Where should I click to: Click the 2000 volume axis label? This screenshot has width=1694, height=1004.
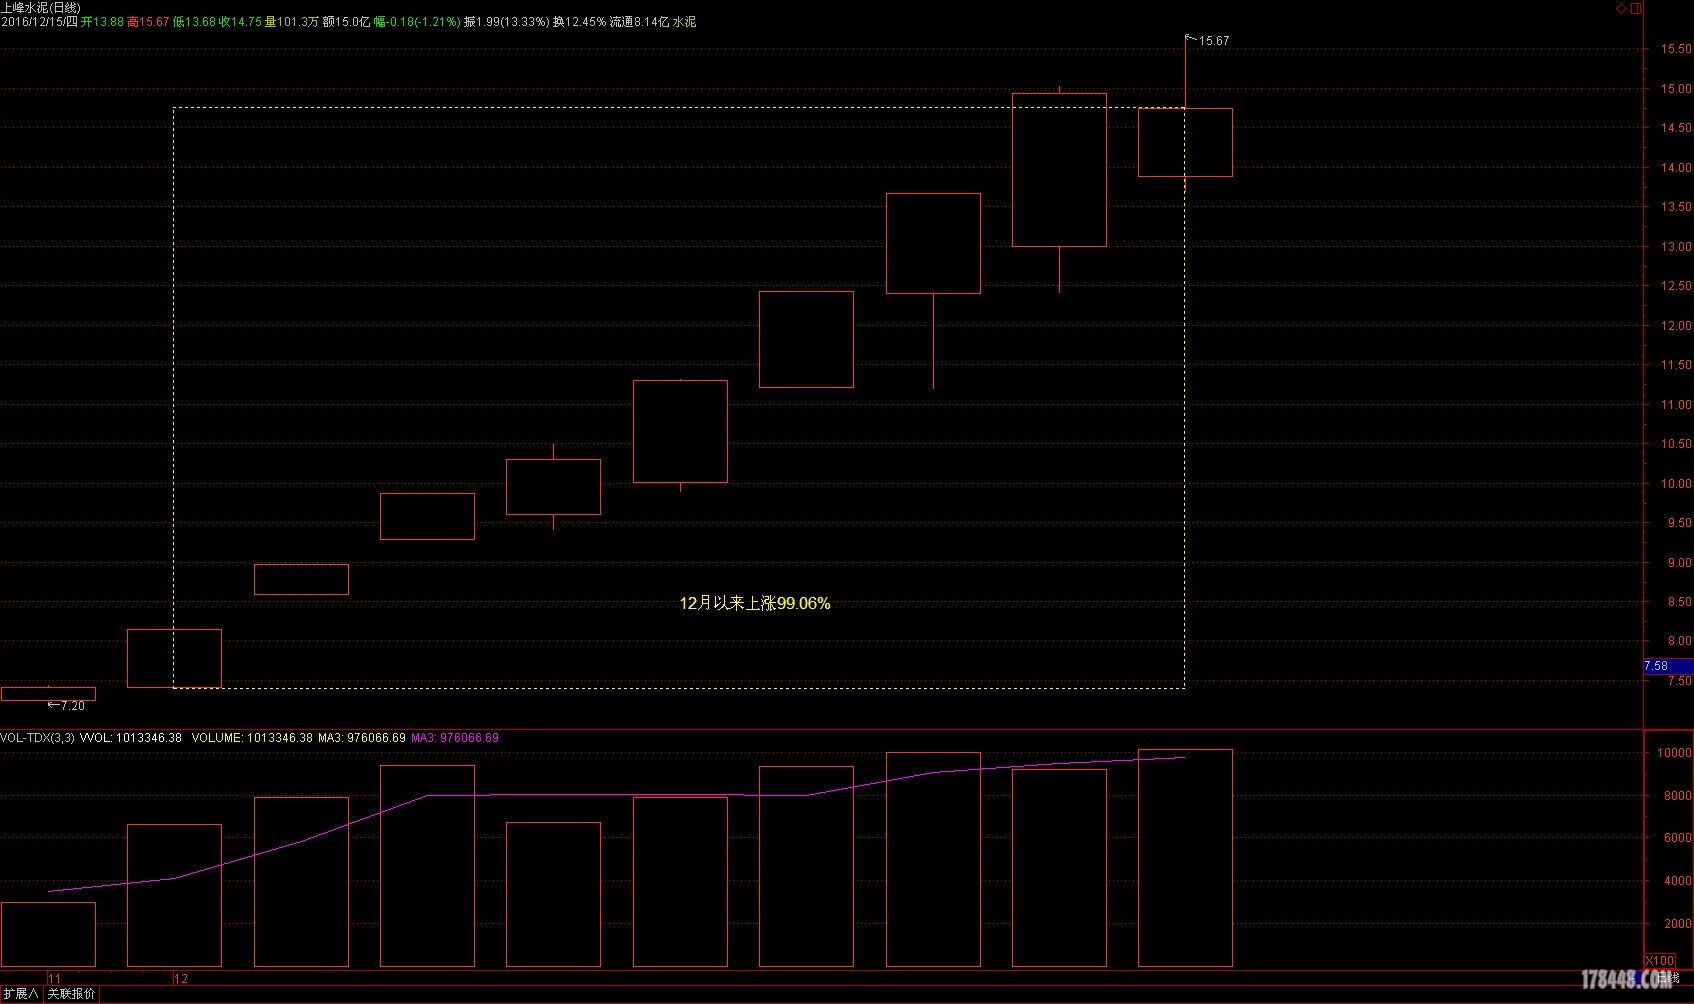coord(1678,924)
